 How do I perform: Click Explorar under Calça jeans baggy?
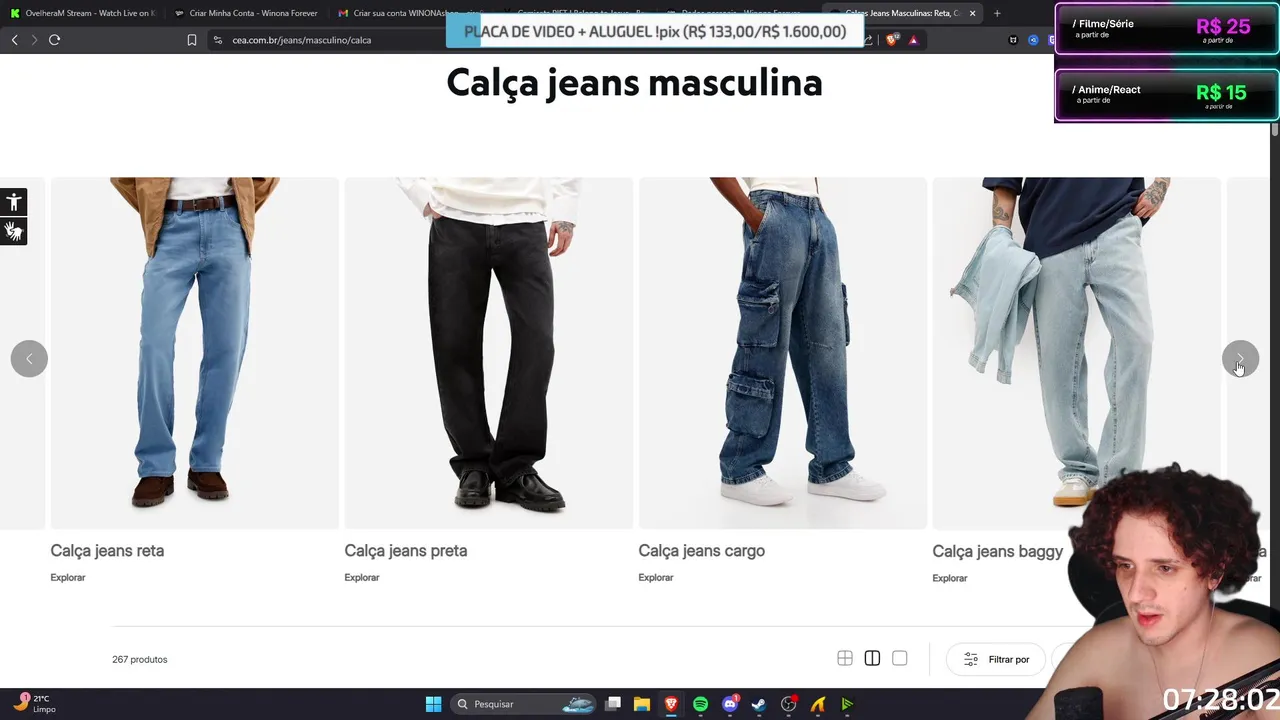click(950, 578)
